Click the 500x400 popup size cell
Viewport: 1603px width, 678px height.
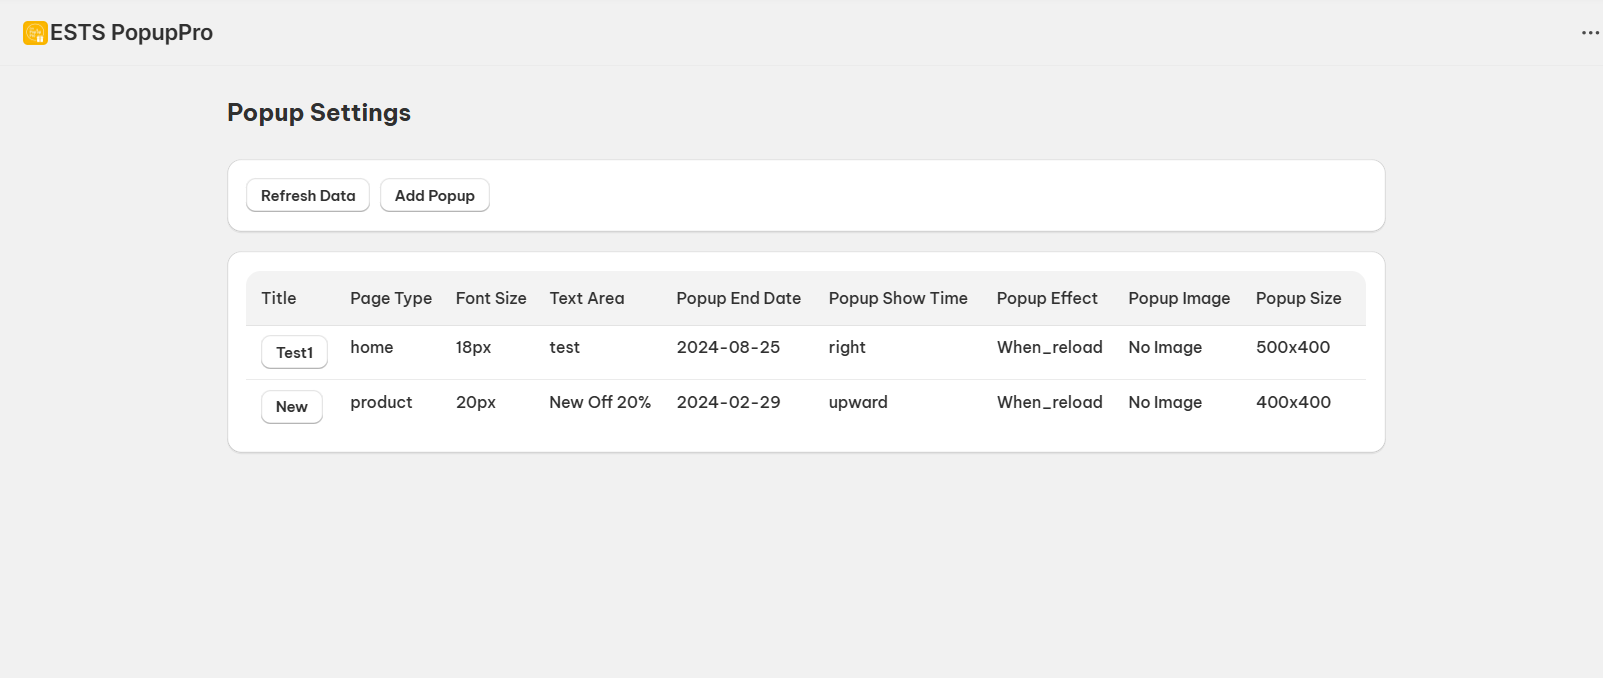point(1293,347)
